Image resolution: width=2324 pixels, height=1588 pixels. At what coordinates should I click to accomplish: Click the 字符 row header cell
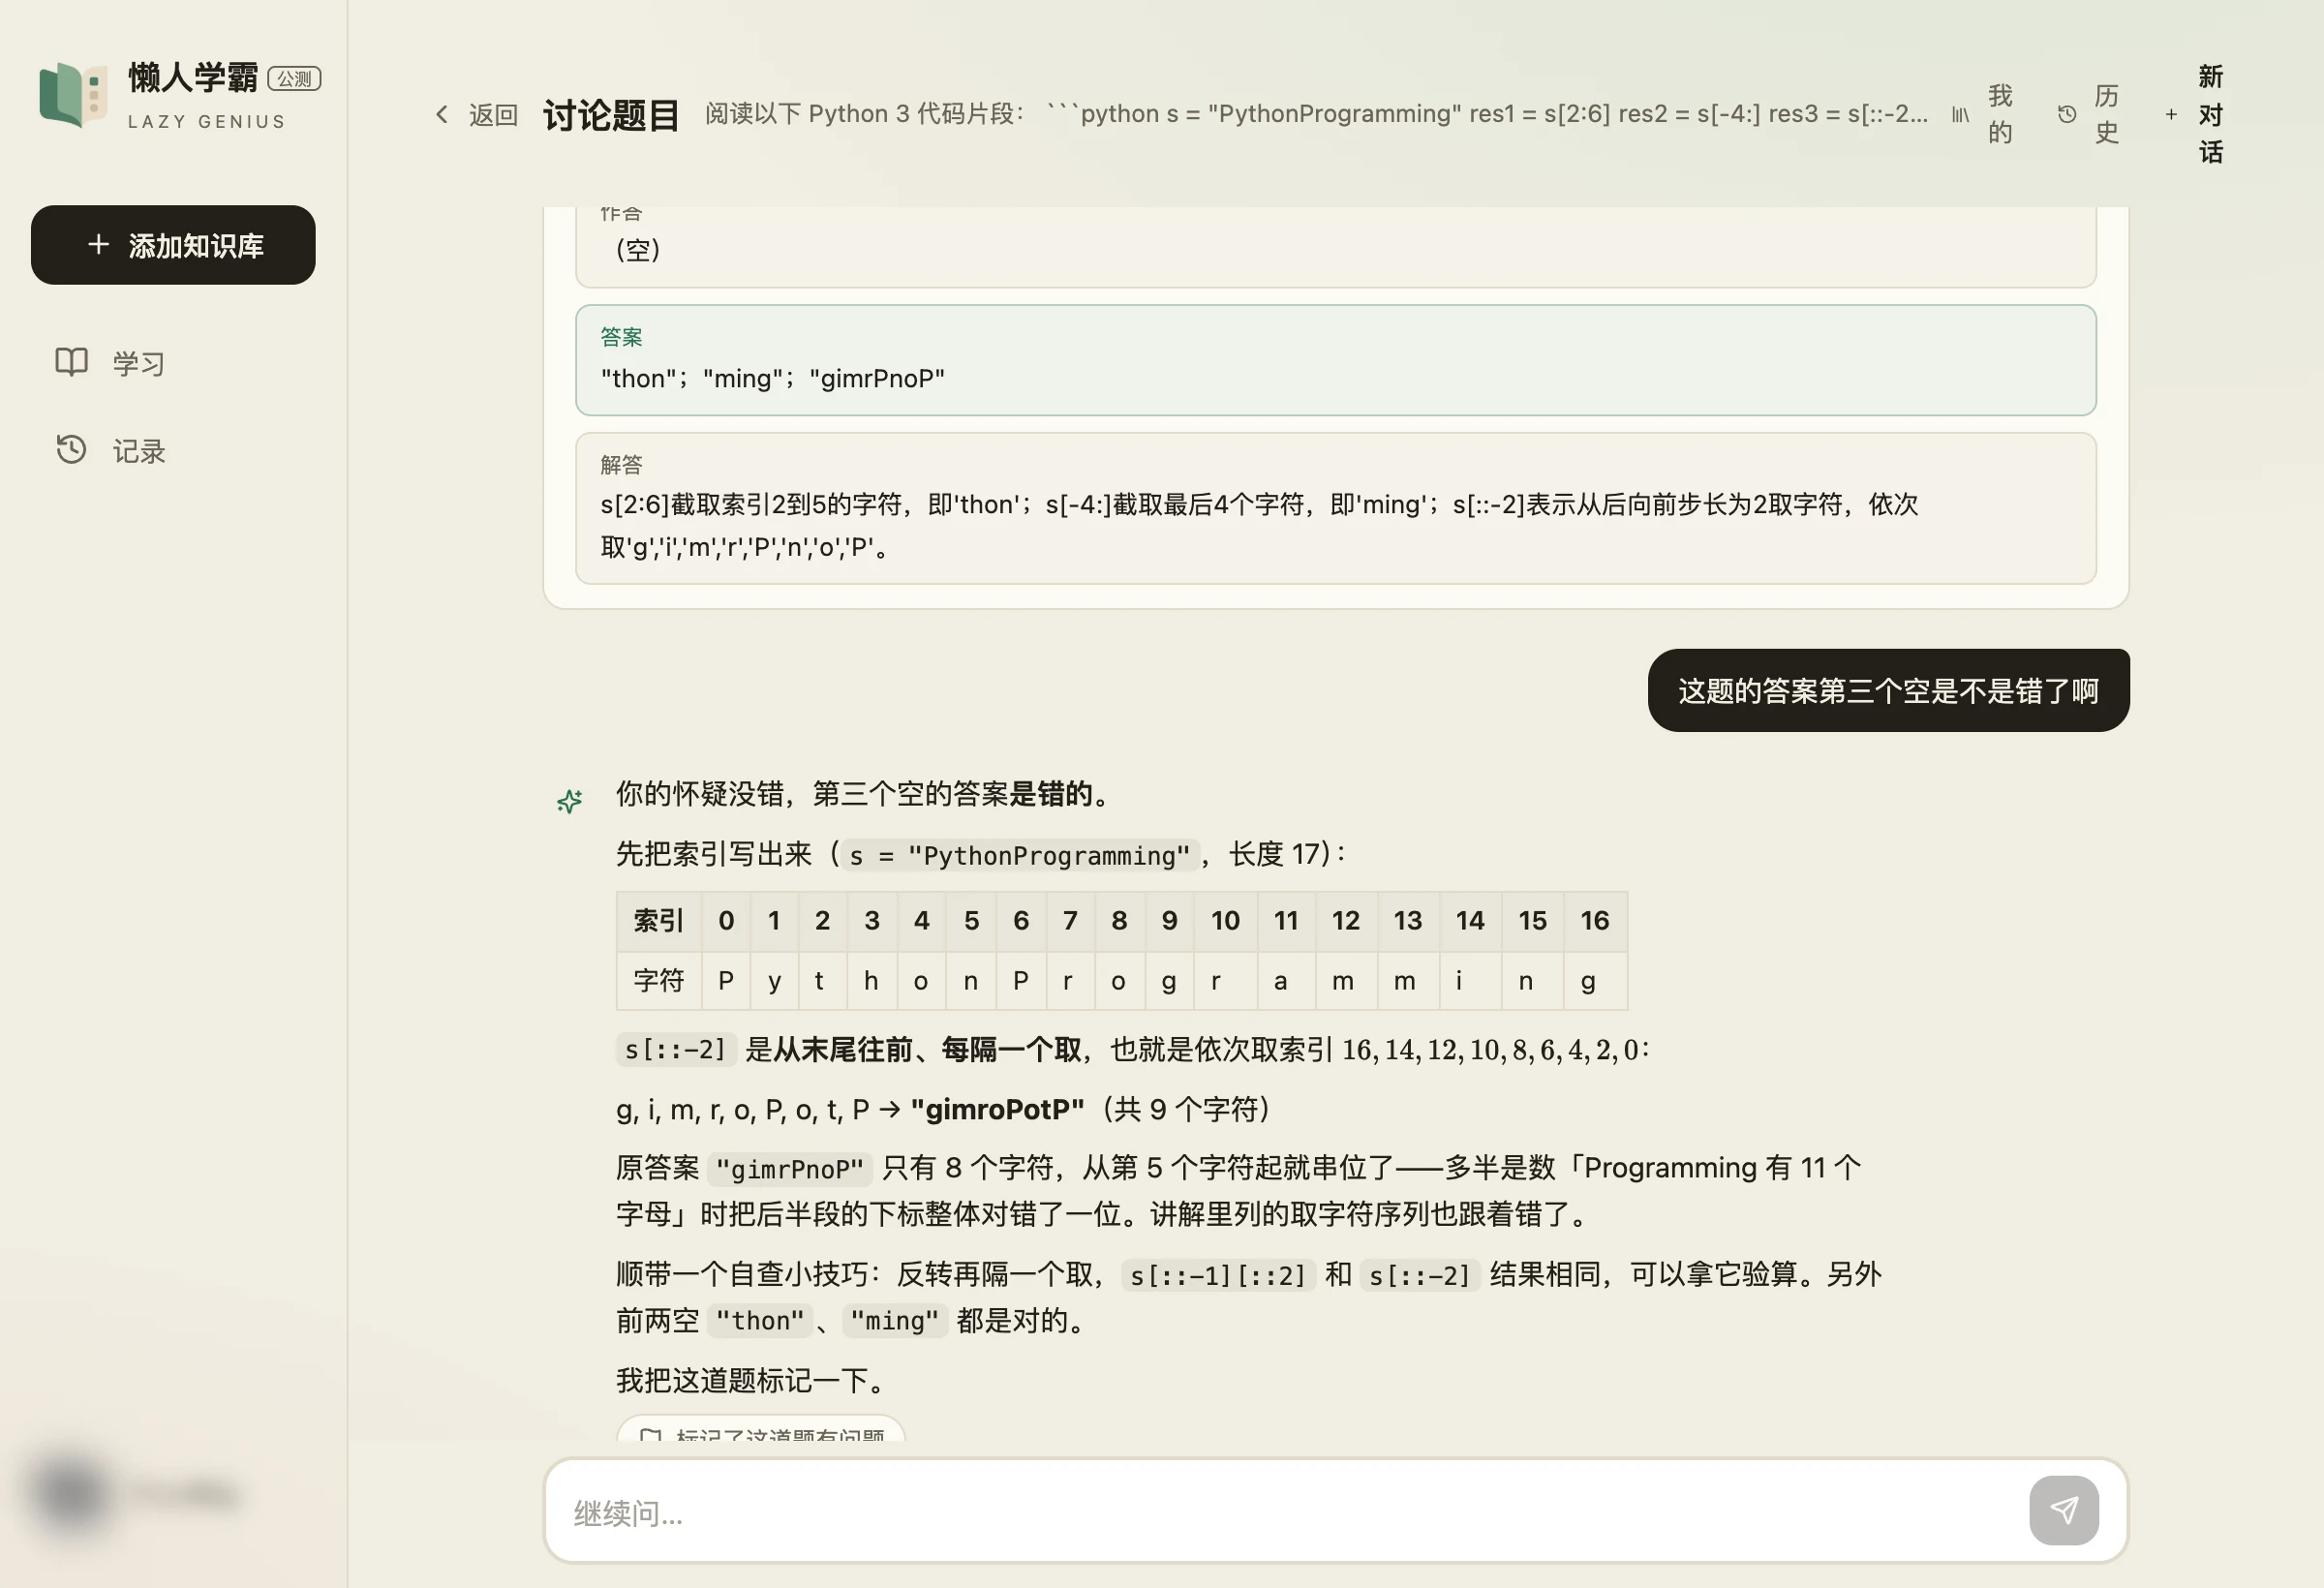[659, 980]
